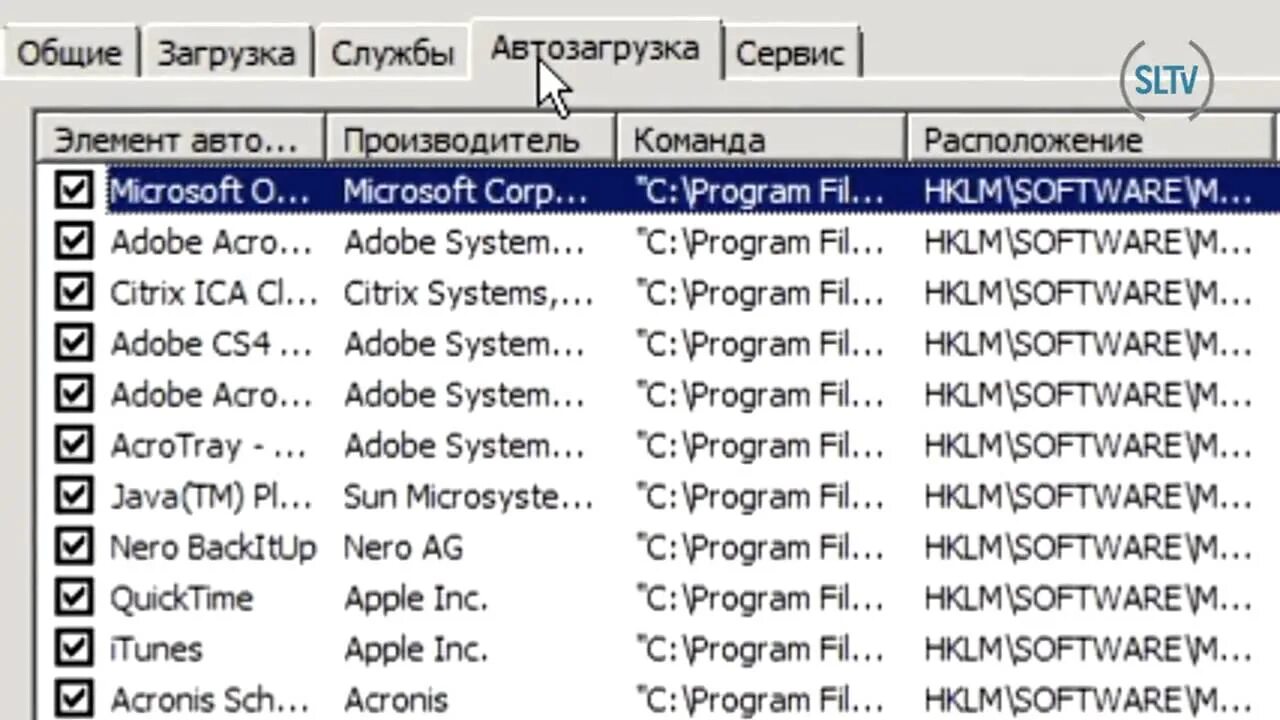Click the SLTV logo watermark
Image resolution: width=1280 pixels, height=720 pixels.
tap(1166, 81)
